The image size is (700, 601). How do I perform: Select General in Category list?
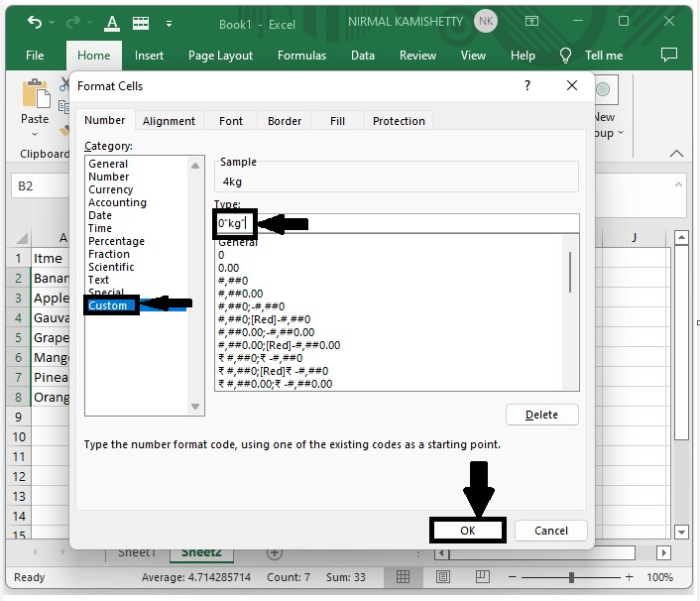point(108,164)
